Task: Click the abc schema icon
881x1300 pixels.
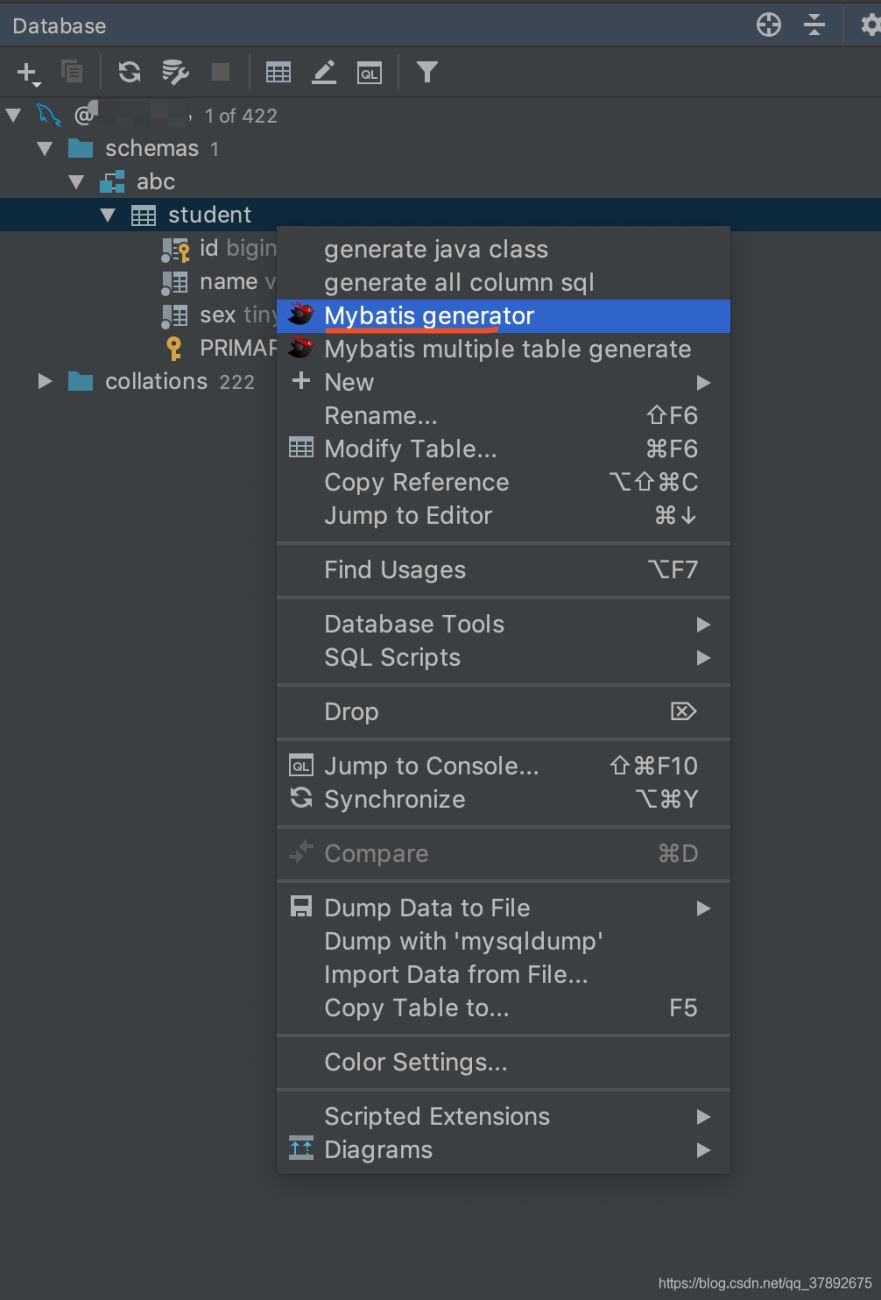Action: click(x=112, y=182)
